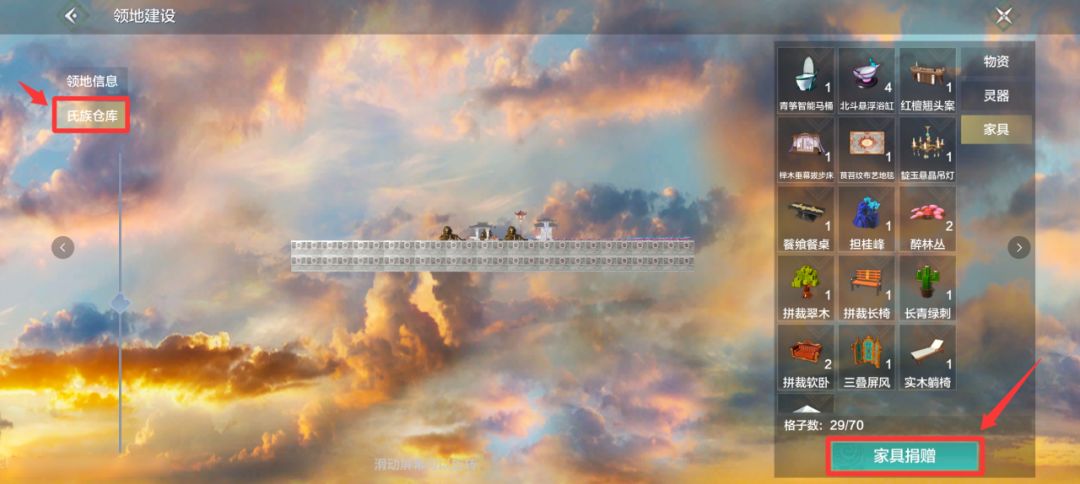Pick the 拼裁软卧 sofa item
1080x484 pixels.
click(805, 357)
